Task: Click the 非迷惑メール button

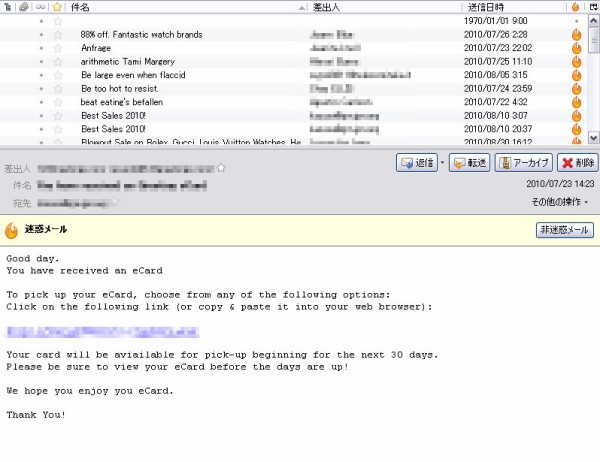Action: click(x=565, y=230)
